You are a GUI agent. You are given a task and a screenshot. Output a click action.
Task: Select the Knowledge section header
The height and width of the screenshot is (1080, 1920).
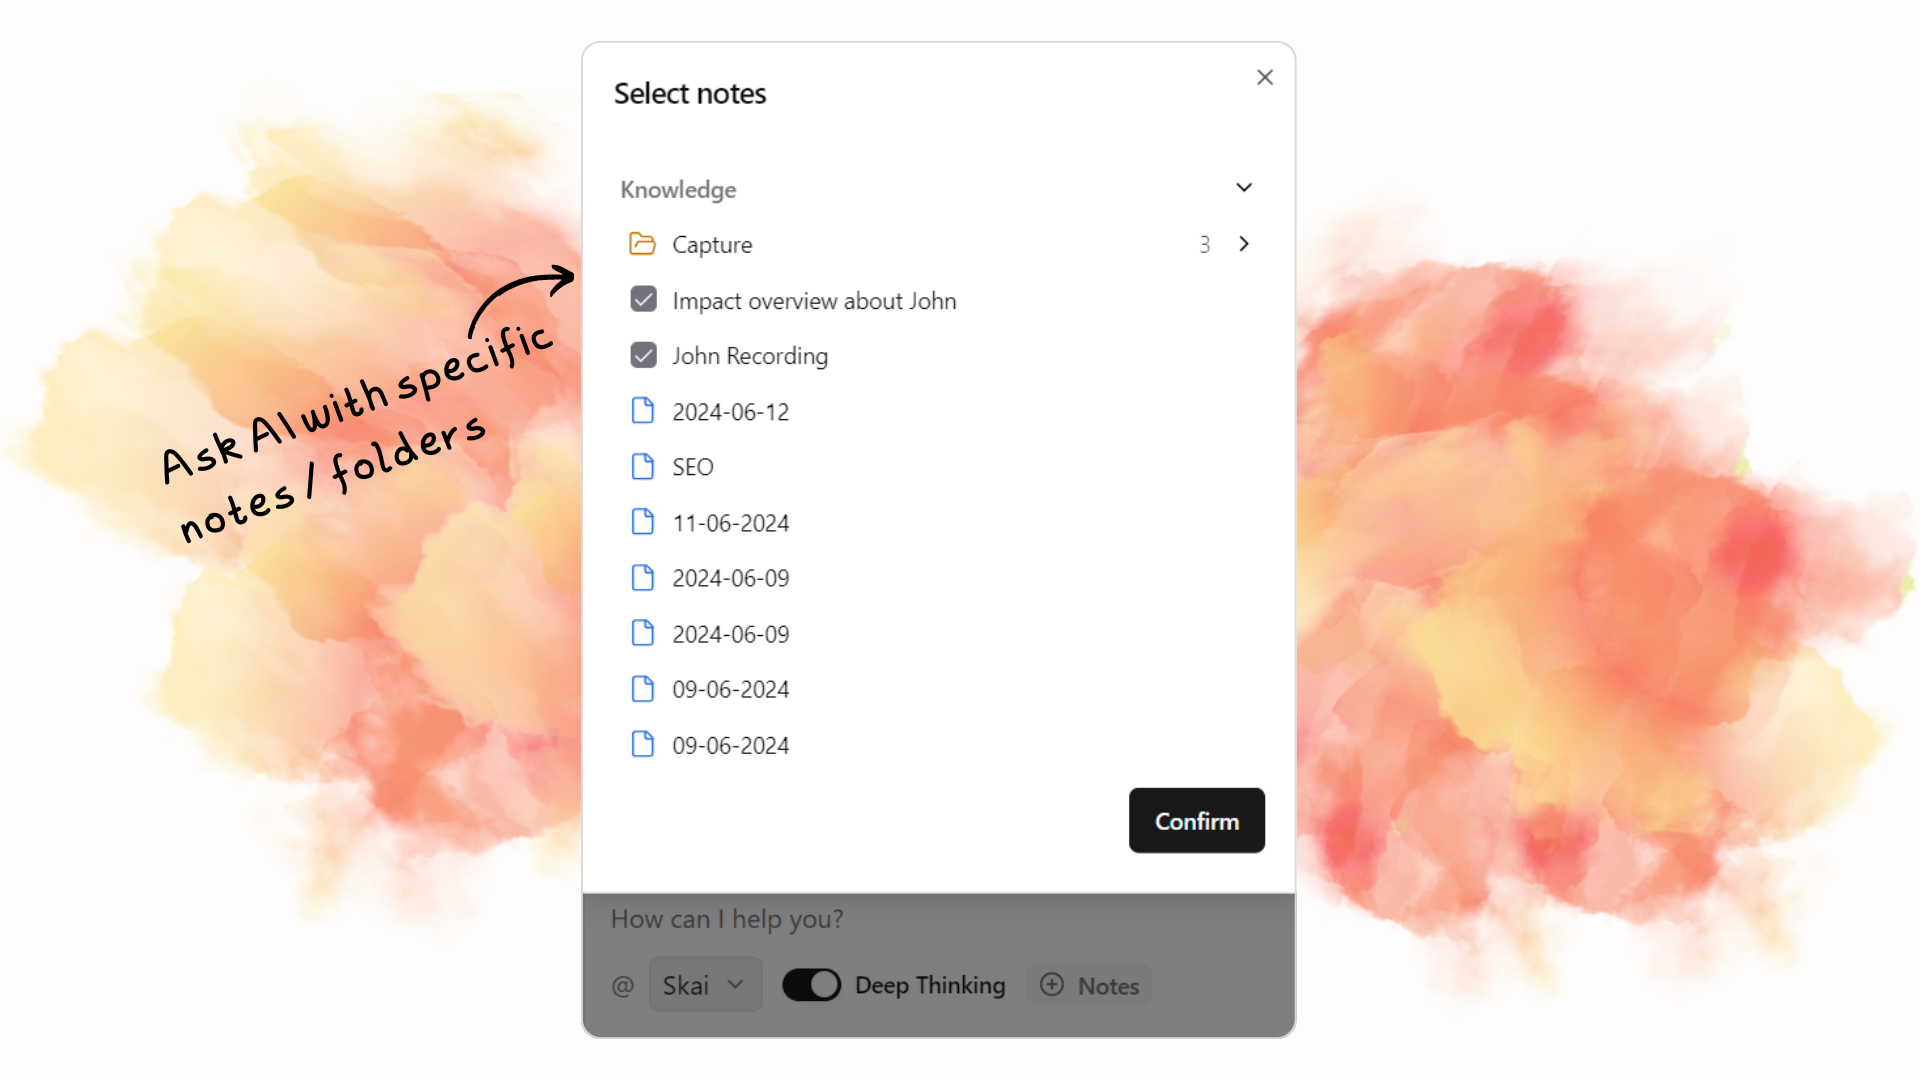tap(678, 189)
